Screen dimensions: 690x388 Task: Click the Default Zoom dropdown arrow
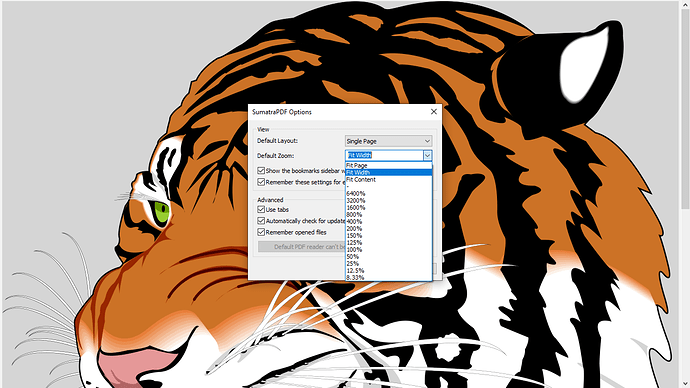tap(427, 155)
